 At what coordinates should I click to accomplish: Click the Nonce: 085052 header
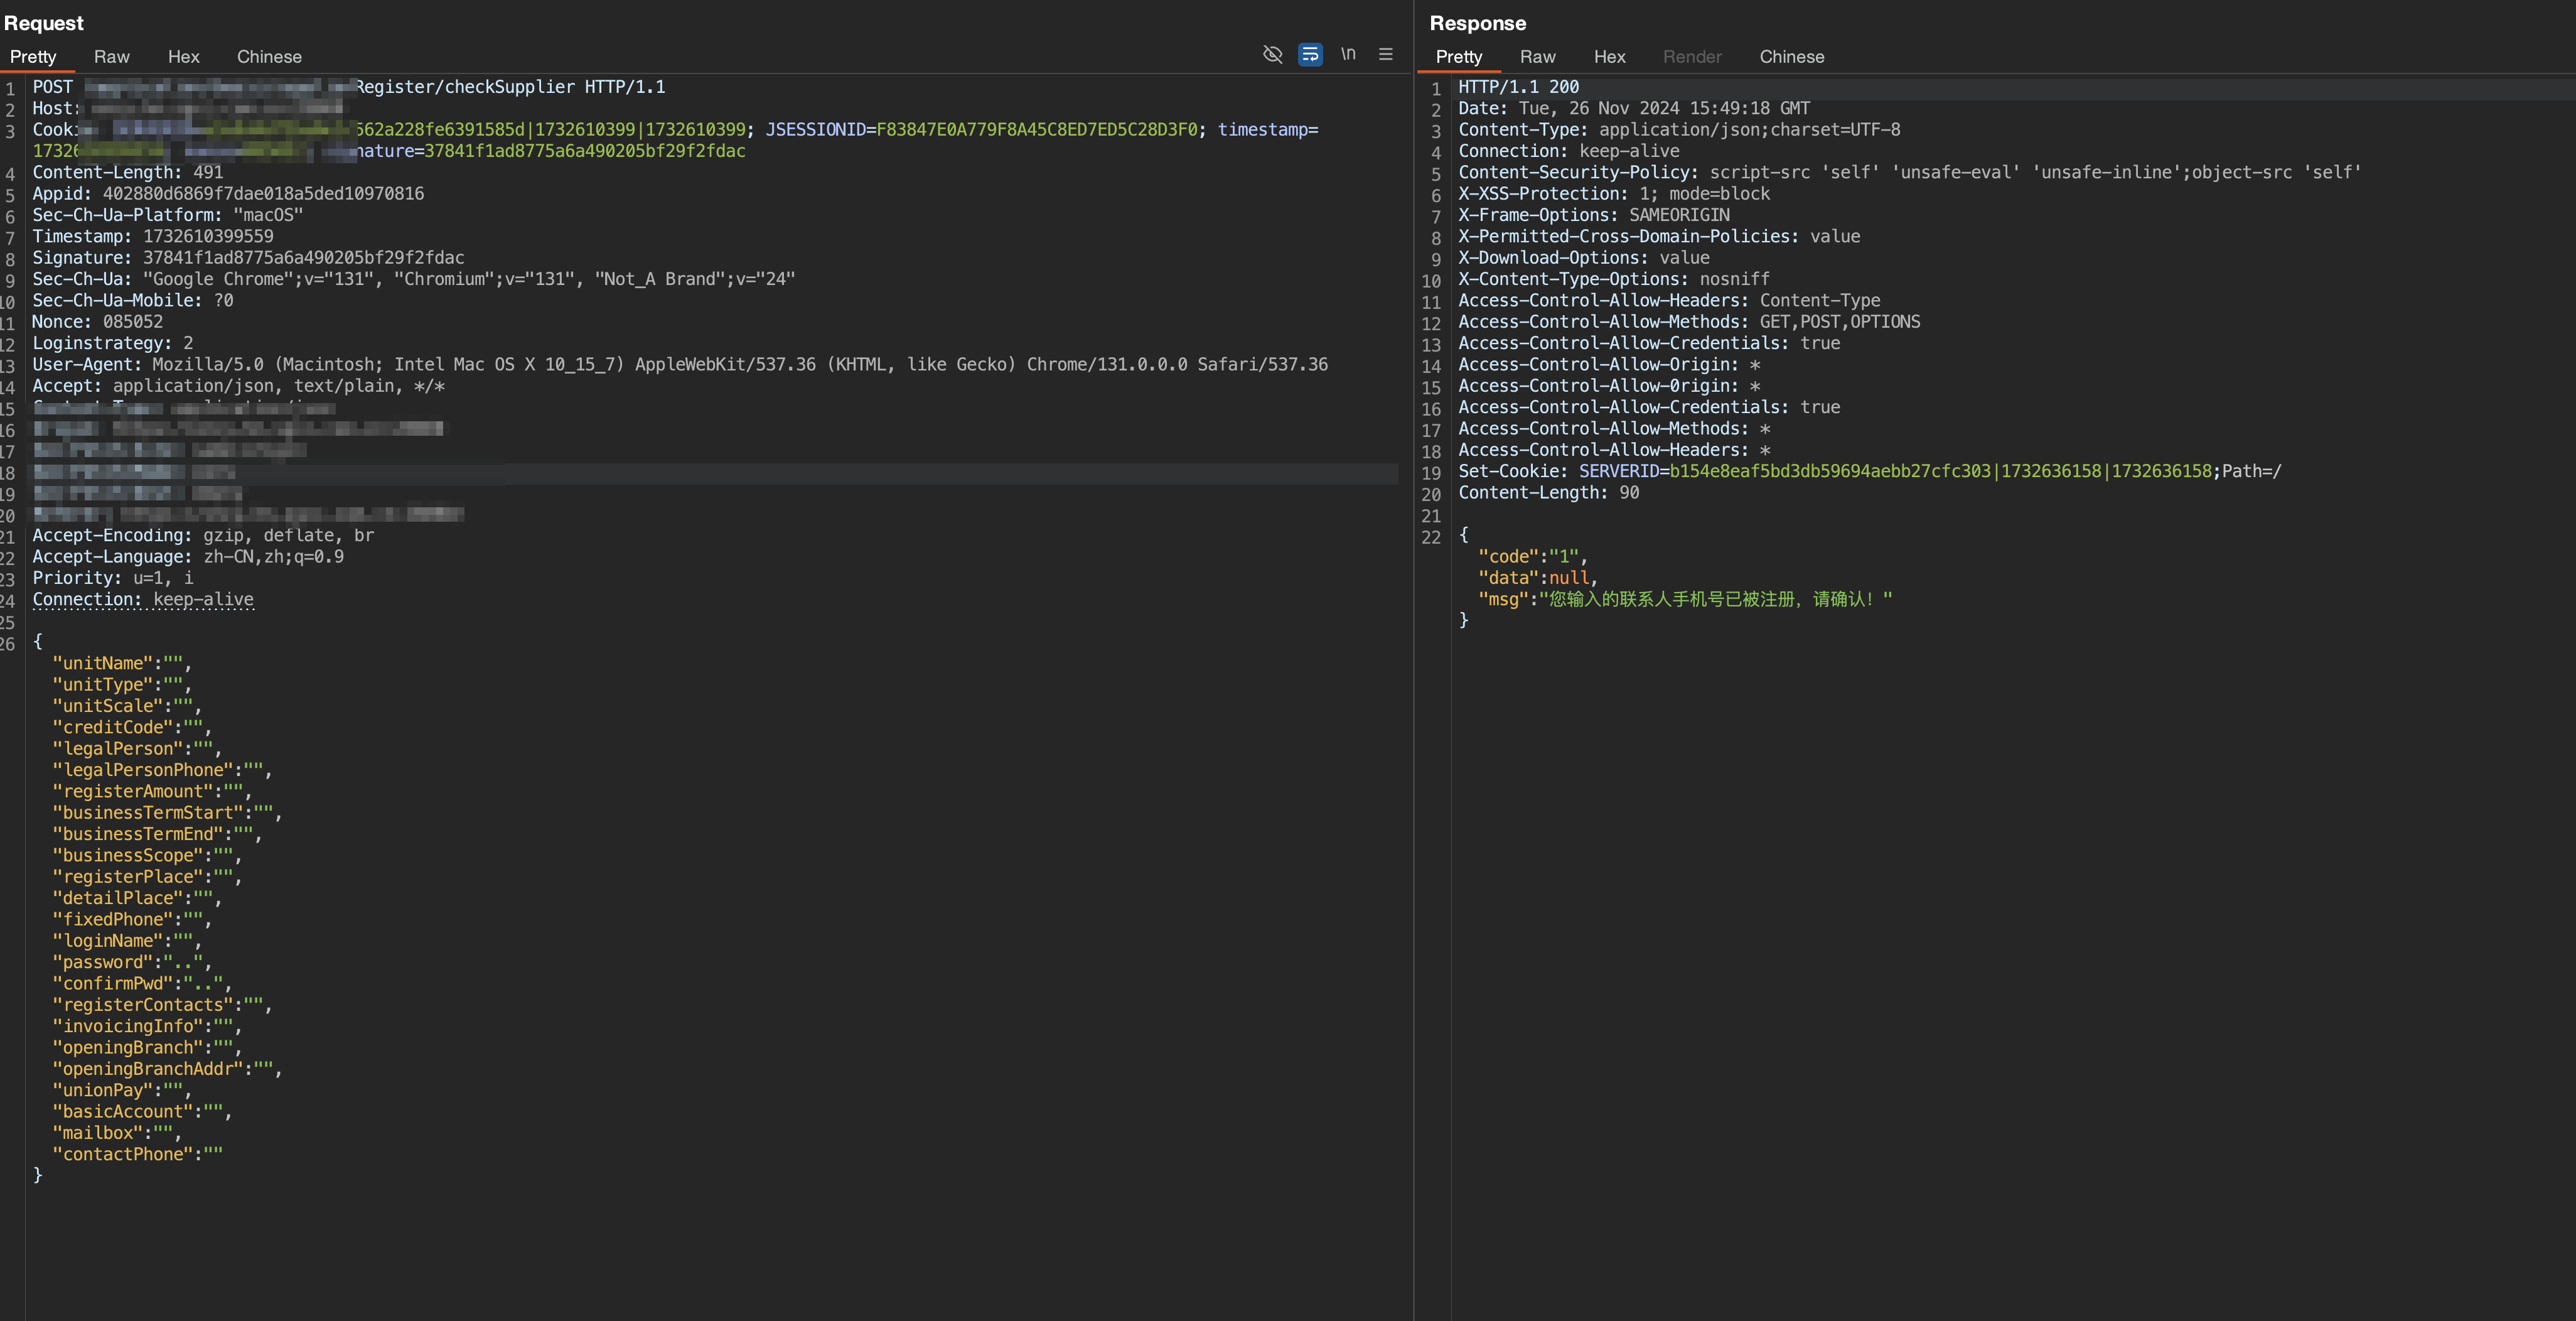(x=98, y=322)
